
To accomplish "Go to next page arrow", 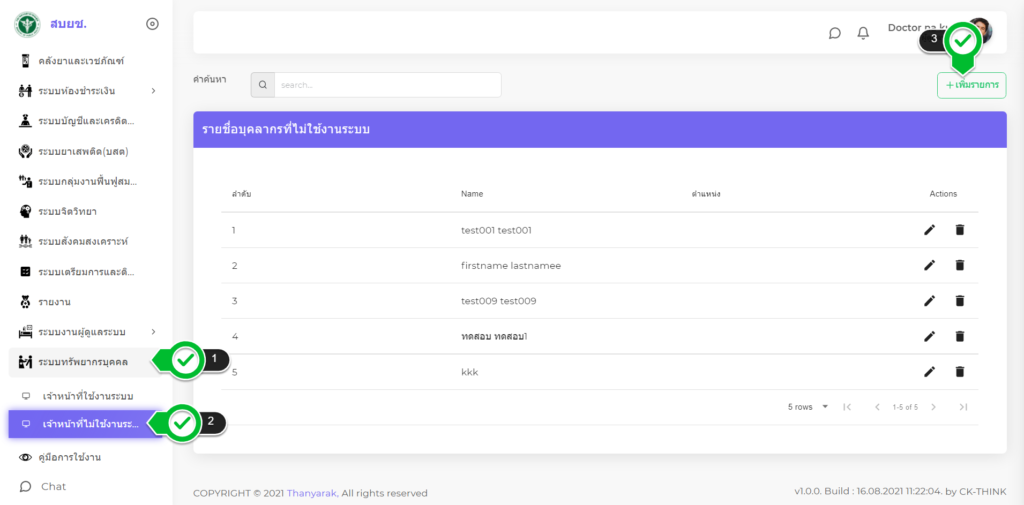I will 933,407.
